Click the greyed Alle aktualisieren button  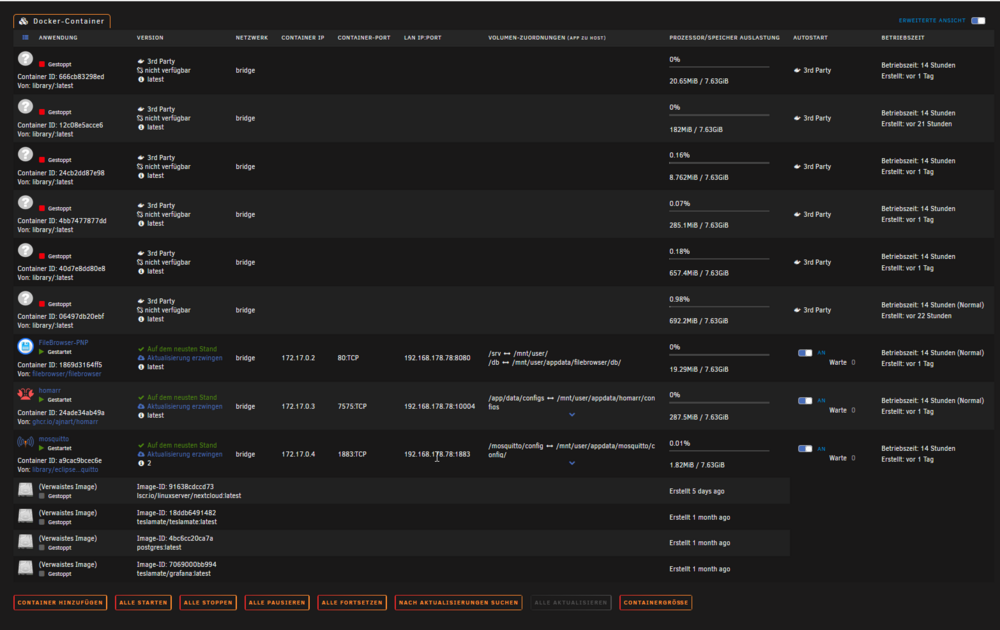(x=571, y=602)
